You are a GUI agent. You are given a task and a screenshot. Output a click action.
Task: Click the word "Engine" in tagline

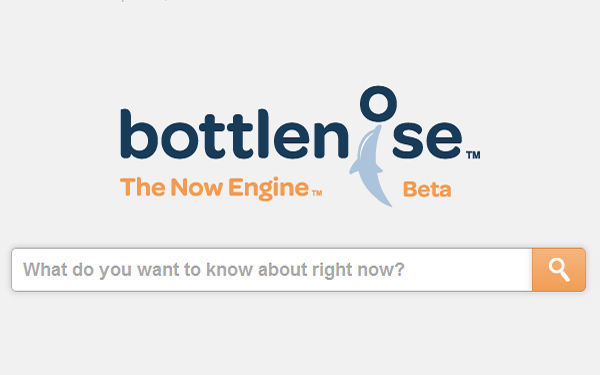tap(269, 189)
